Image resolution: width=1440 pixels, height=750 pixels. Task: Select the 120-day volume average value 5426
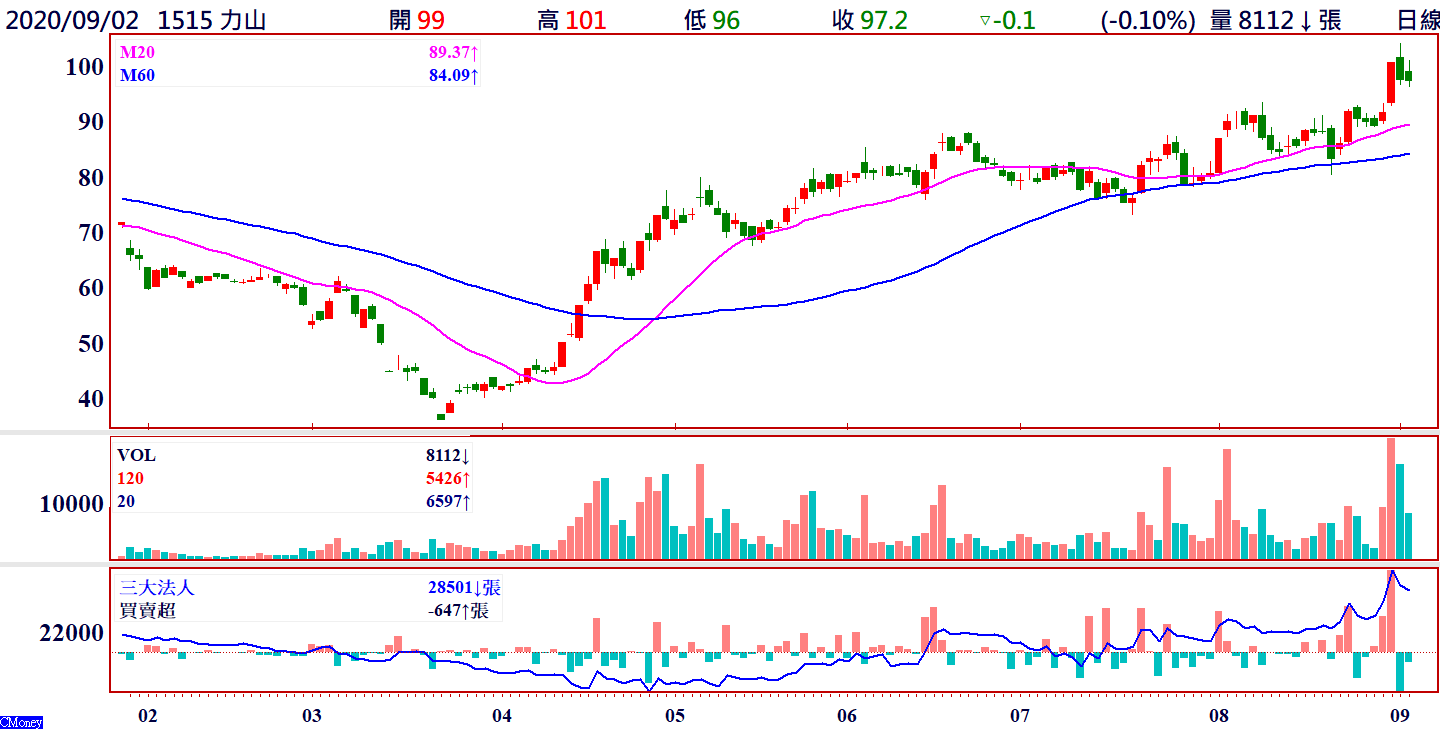pos(447,479)
